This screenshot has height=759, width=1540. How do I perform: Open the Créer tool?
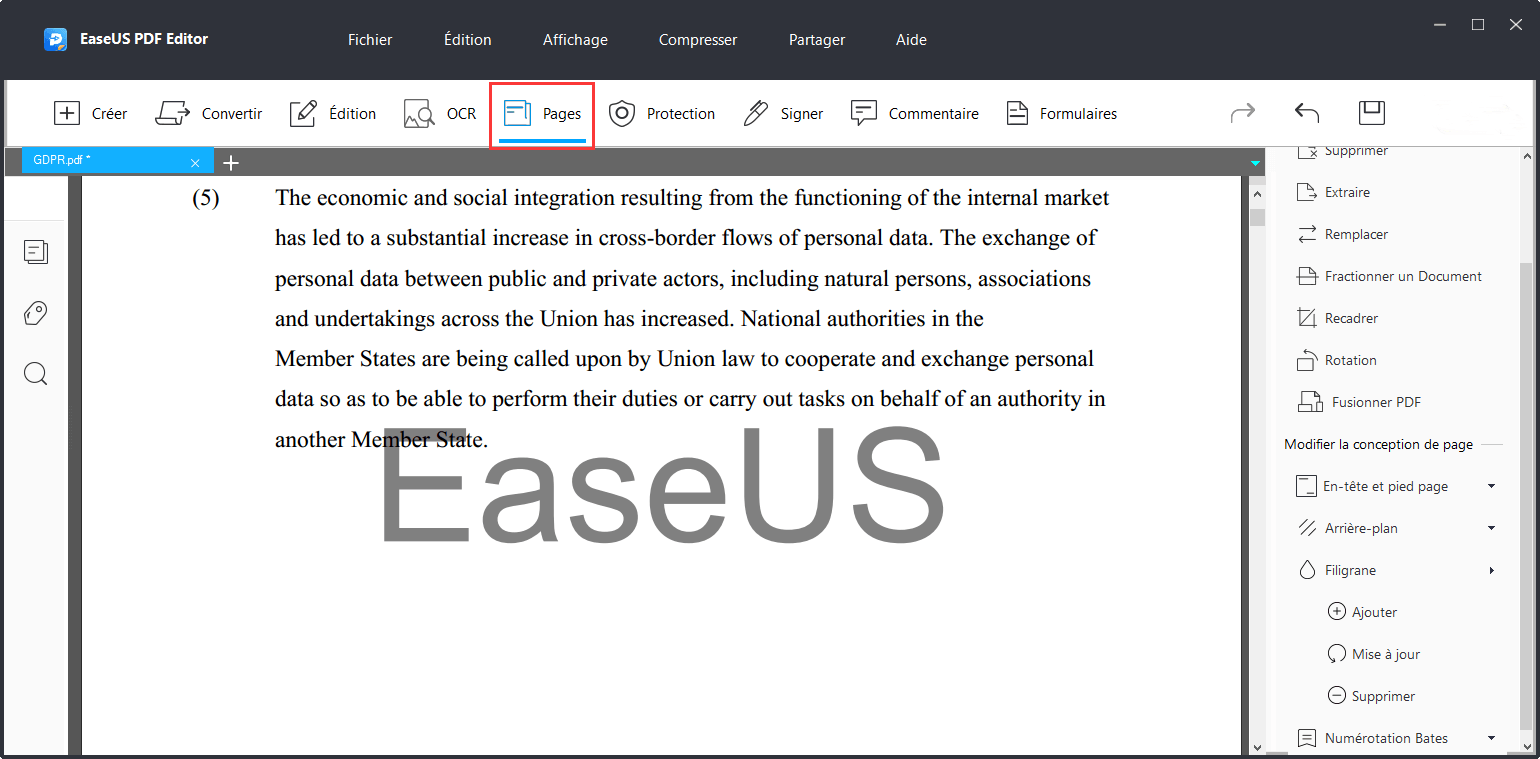click(90, 114)
